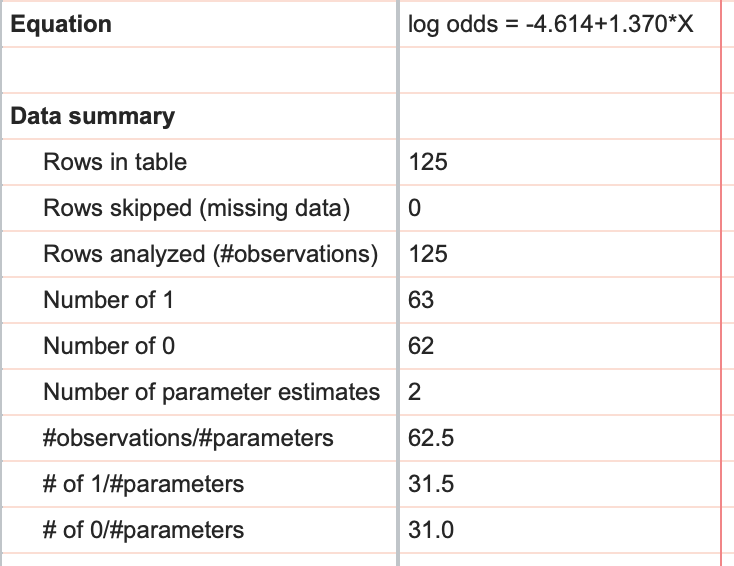734x566 pixels.
Task: Click the value 63 for Number of 1
Action: [x=422, y=300]
